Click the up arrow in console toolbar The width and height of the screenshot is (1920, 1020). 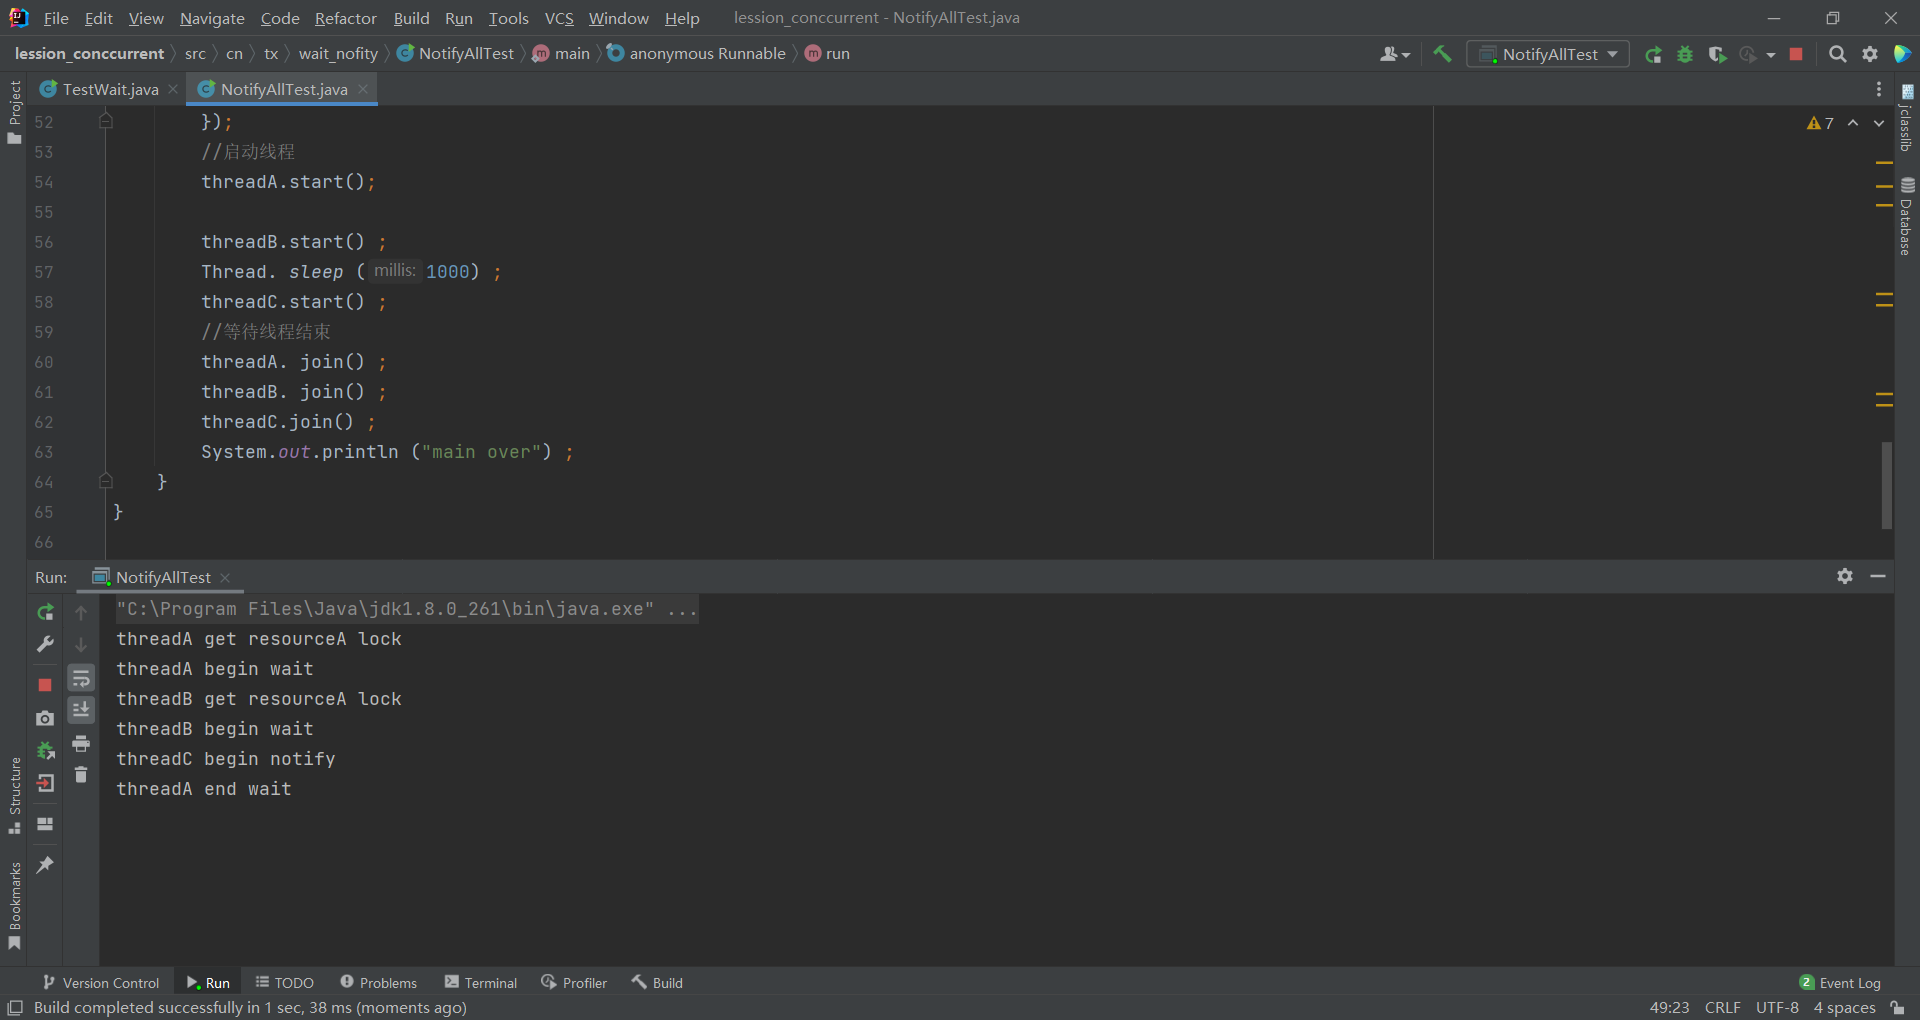tap(81, 612)
